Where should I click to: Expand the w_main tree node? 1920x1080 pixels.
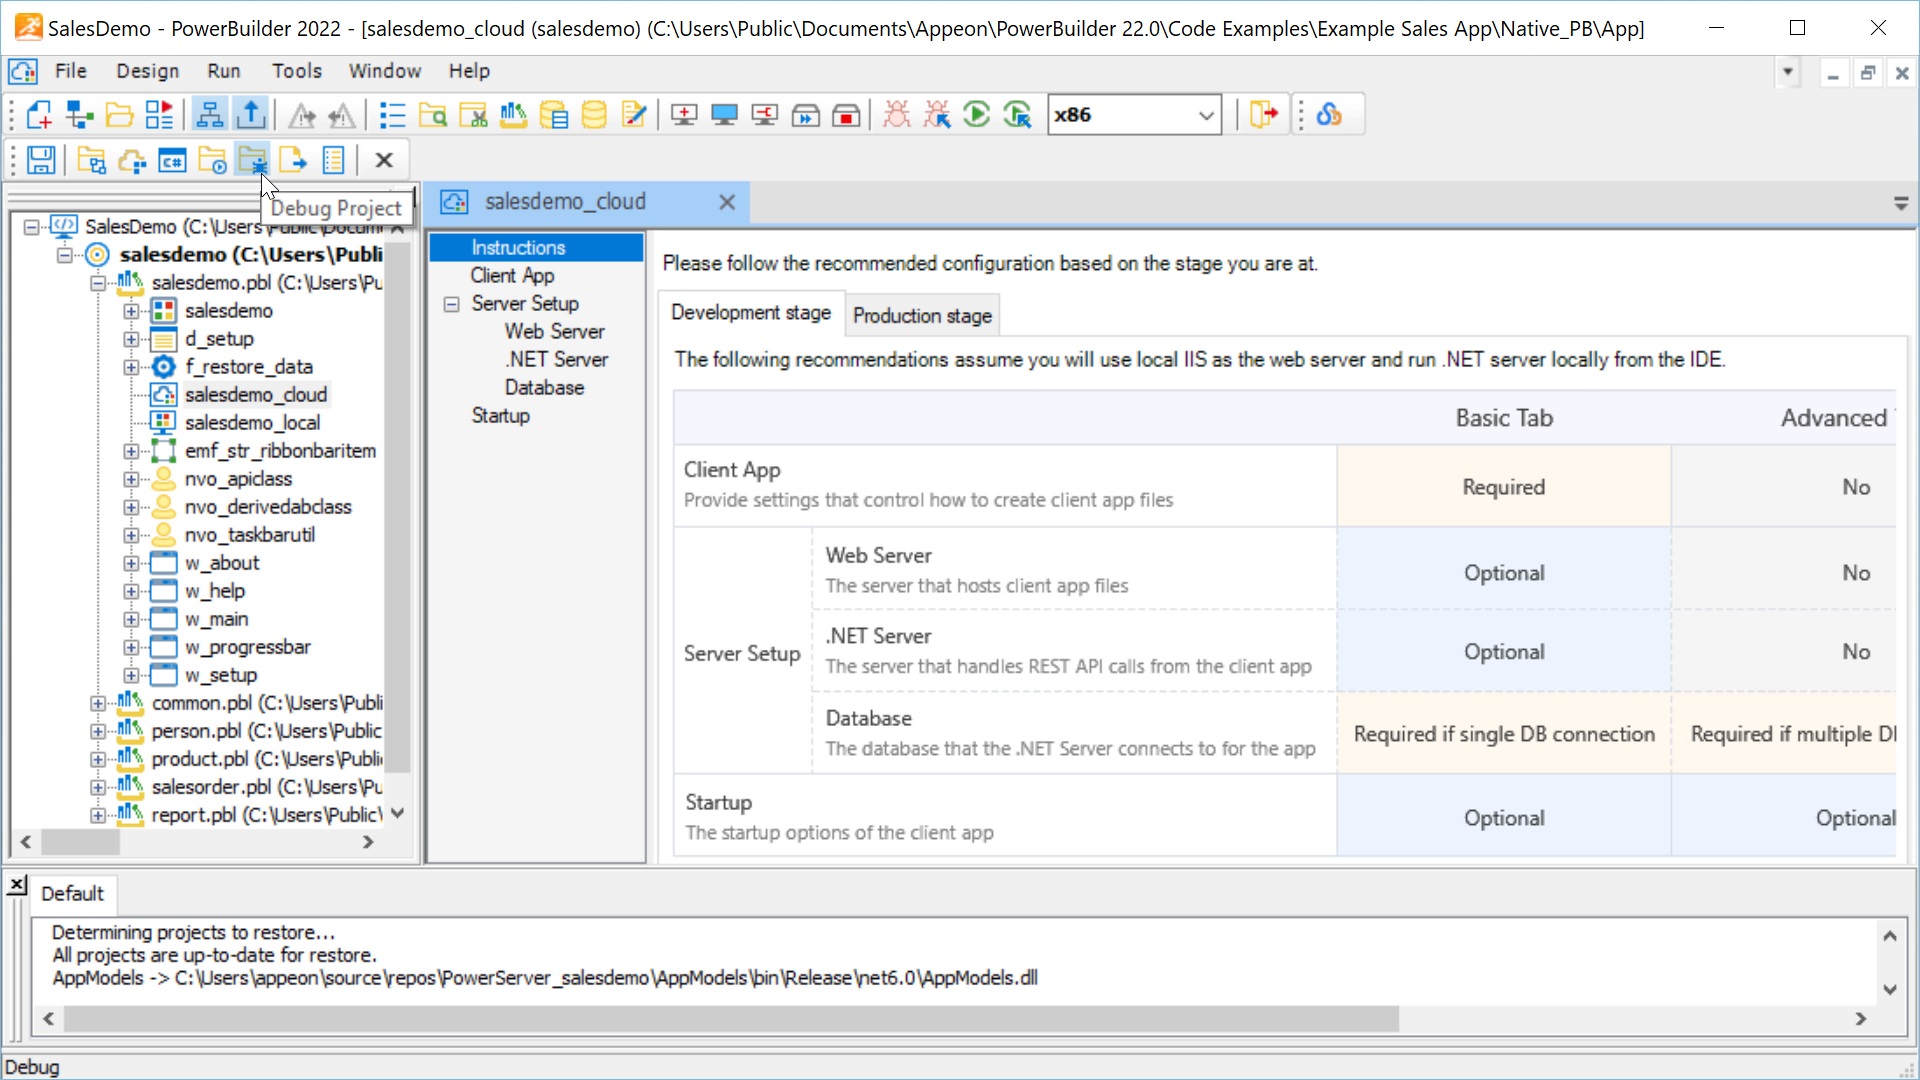point(131,619)
